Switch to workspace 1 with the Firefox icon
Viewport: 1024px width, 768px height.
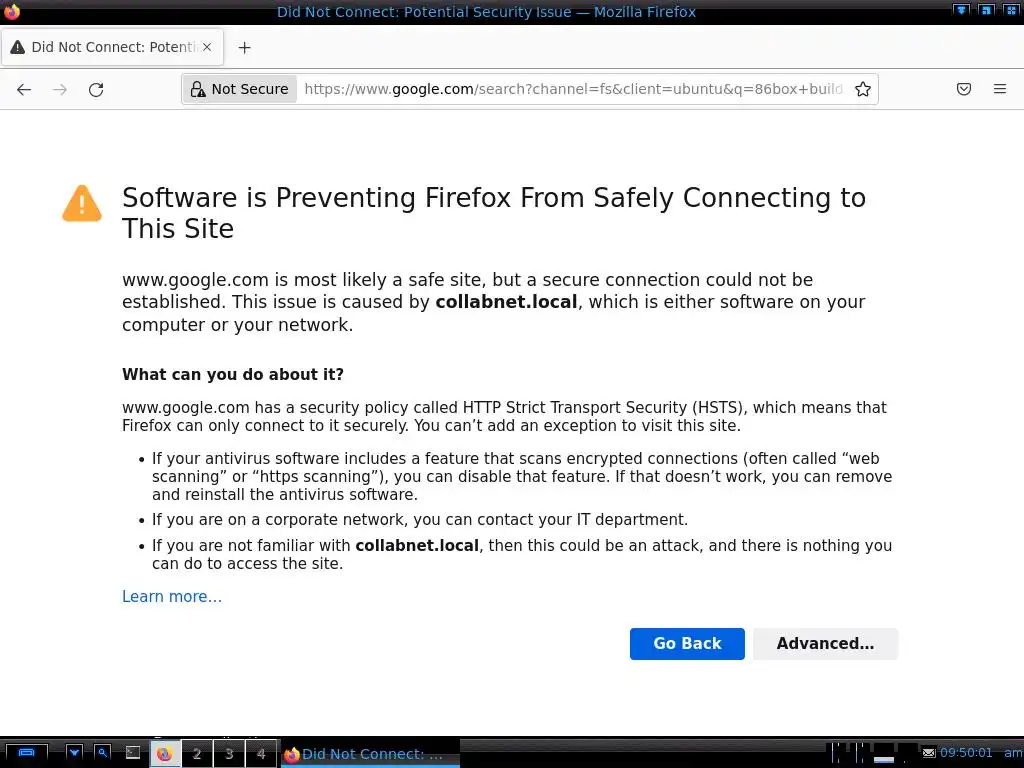pyautogui.click(x=165, y=754)
